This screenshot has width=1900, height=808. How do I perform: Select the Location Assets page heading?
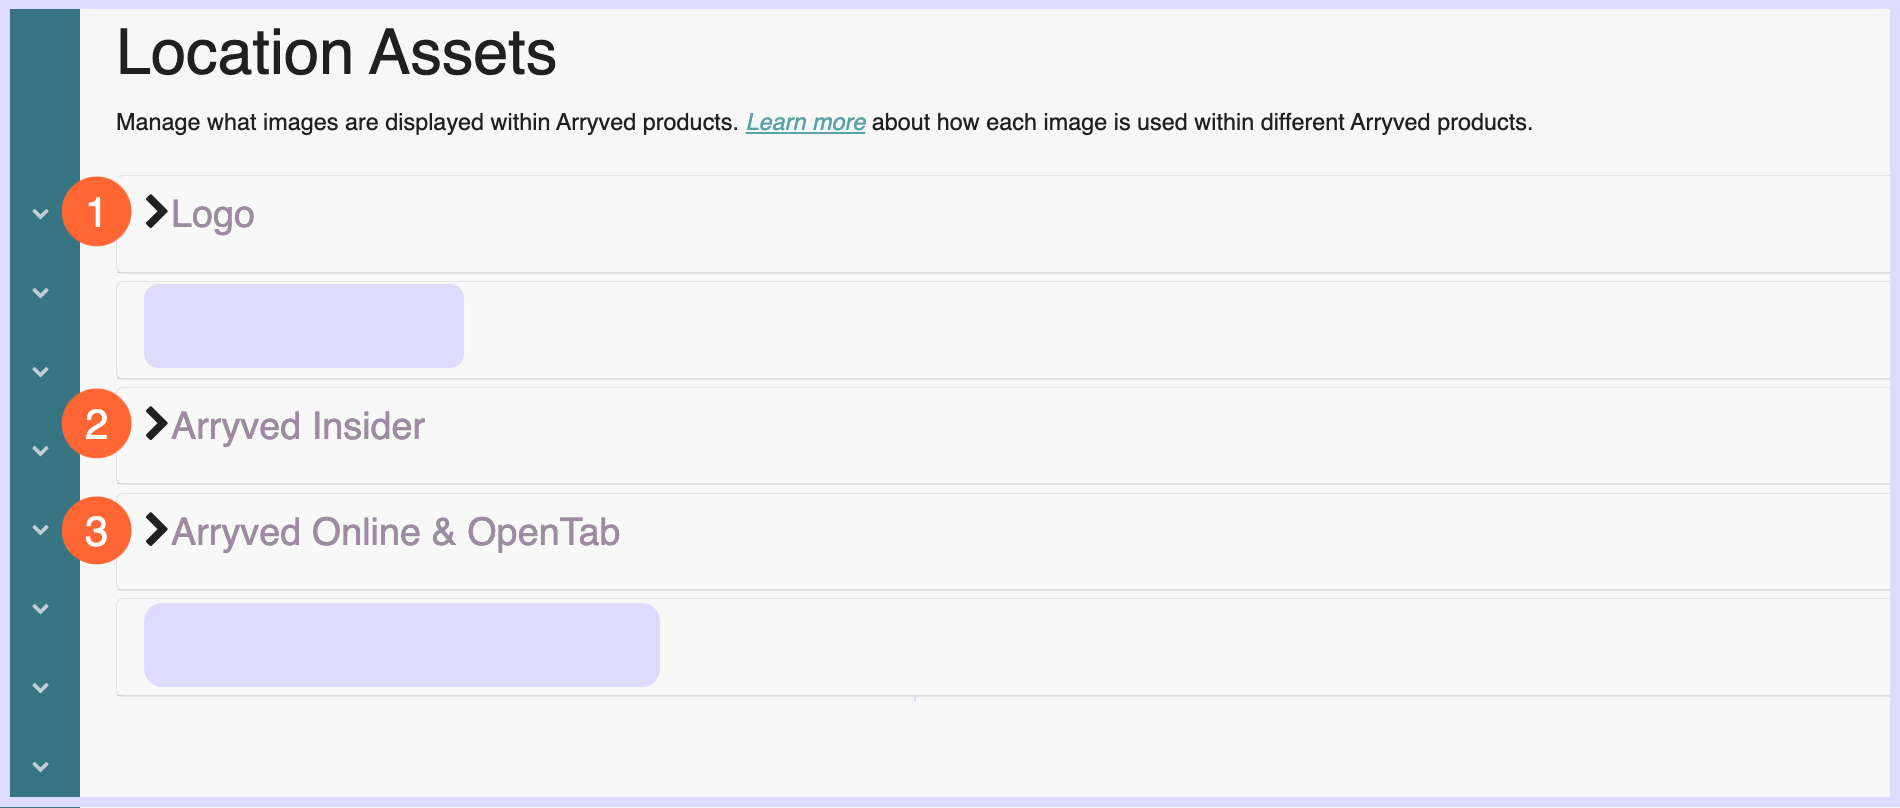tap(336, 52)
